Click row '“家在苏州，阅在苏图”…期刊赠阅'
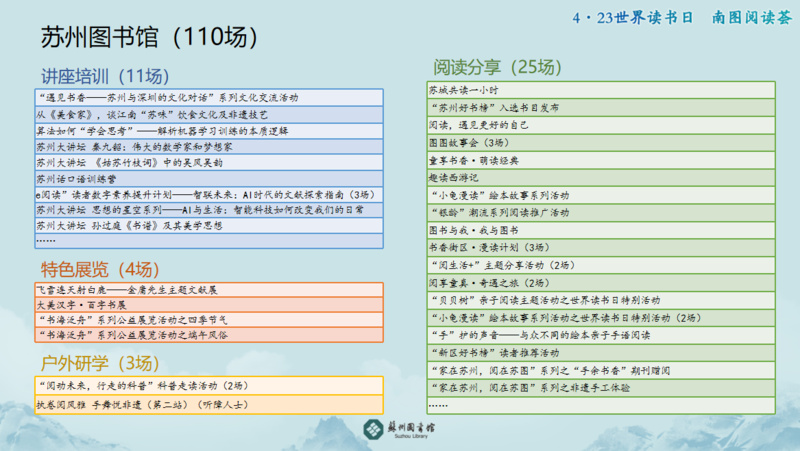800x451 pixels. (601, 370)
